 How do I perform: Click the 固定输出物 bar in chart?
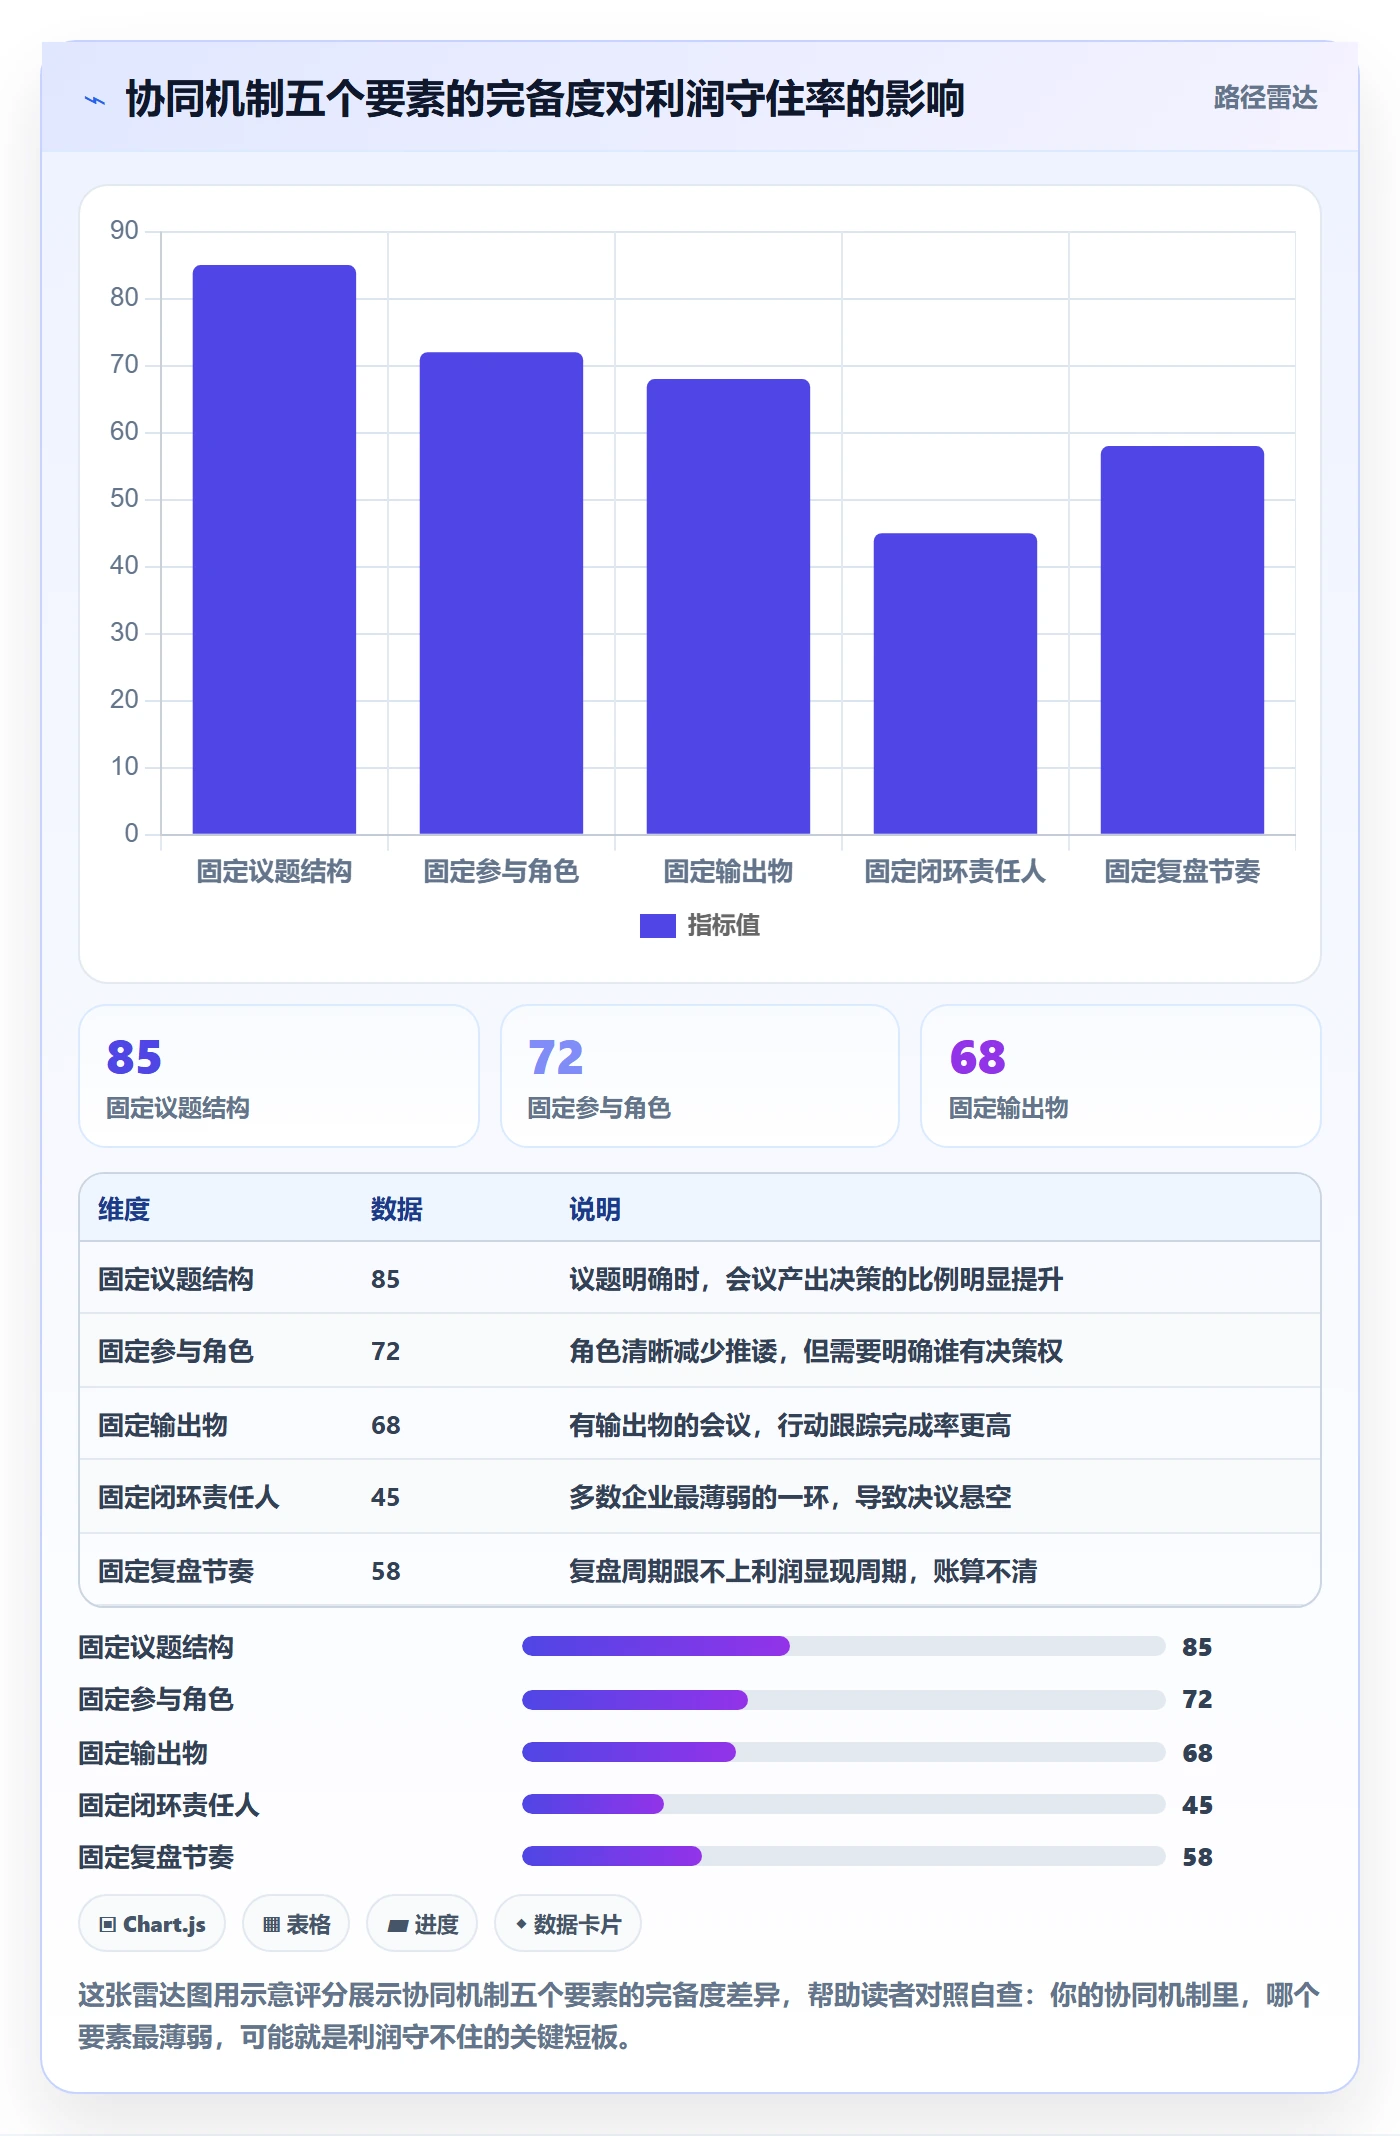tap(728, 606)
